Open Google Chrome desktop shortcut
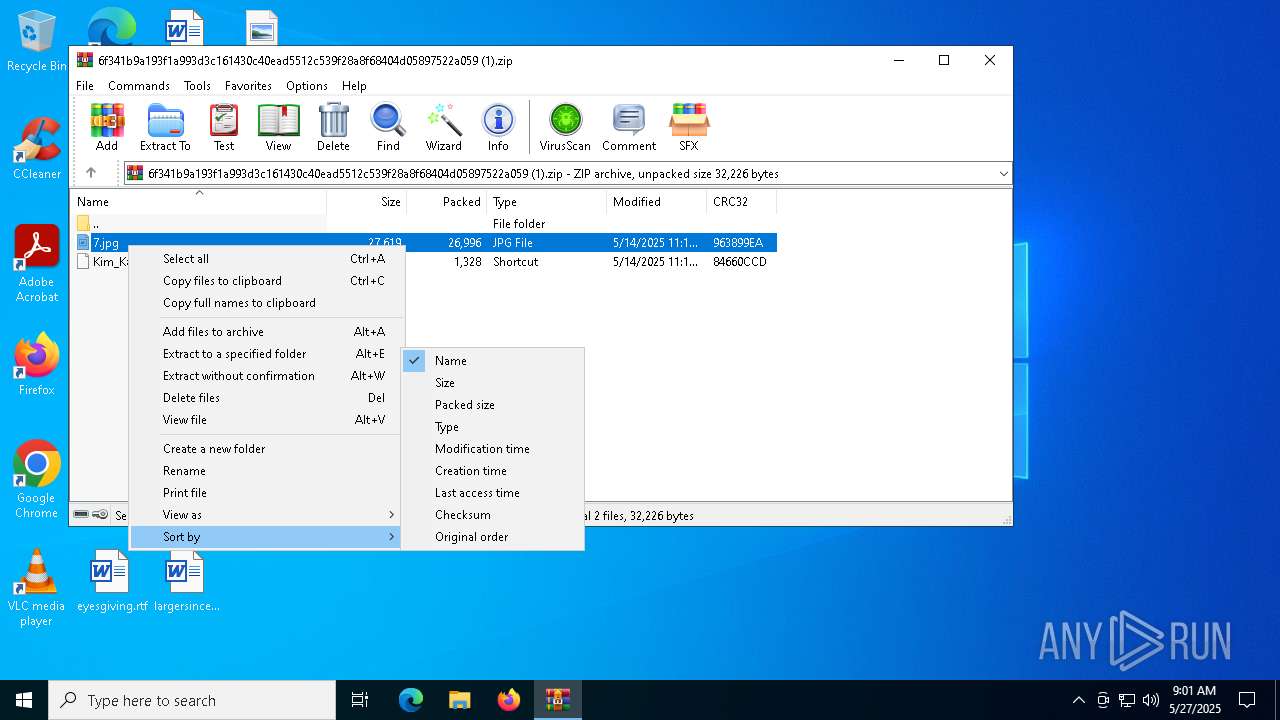The image size is (1280, 720). coord(37,479)
